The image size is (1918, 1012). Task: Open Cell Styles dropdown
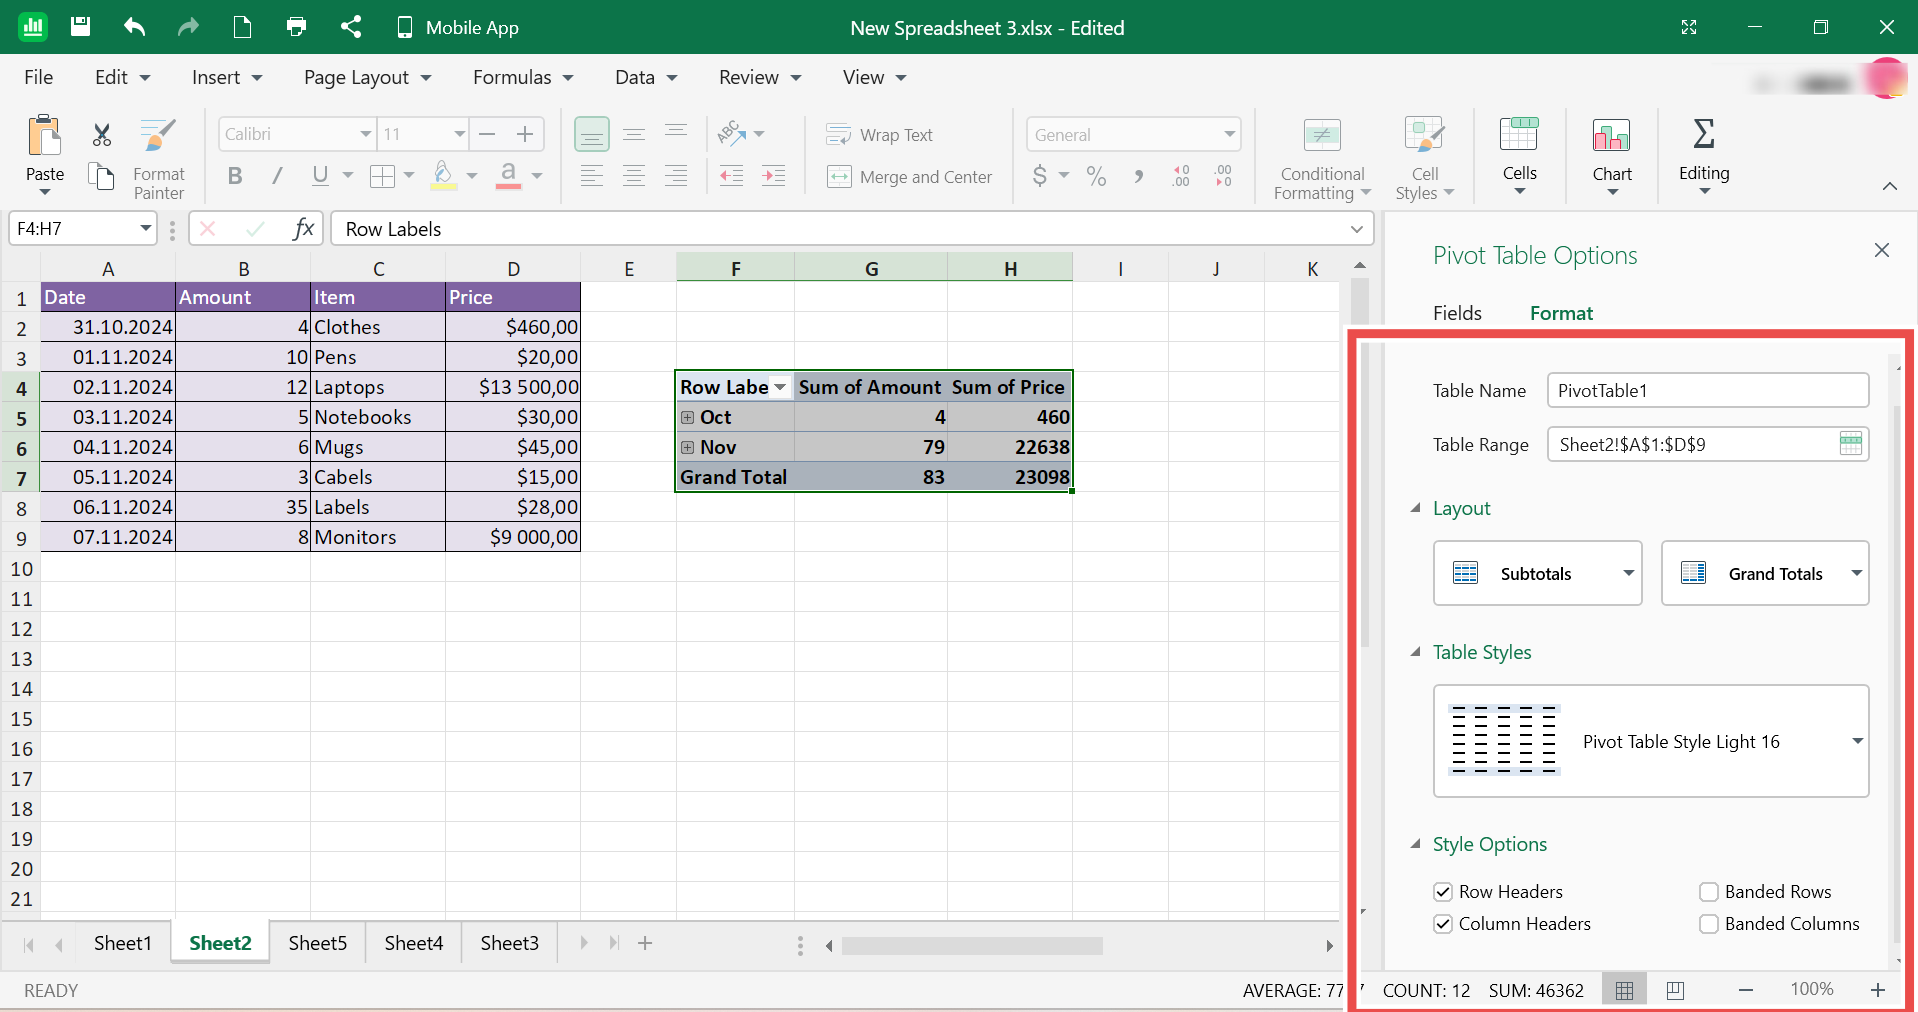tap(1425, 158)
